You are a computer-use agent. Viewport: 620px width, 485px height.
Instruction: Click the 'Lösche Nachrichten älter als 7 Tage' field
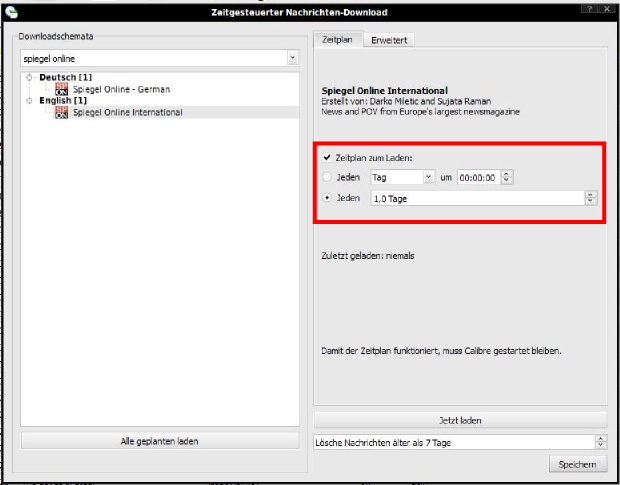454,443
